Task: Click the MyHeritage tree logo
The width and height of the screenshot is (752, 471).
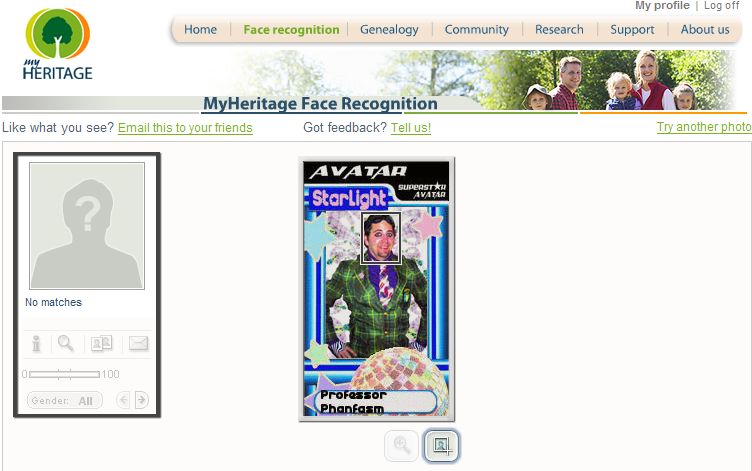Action: tap(58, 44)
